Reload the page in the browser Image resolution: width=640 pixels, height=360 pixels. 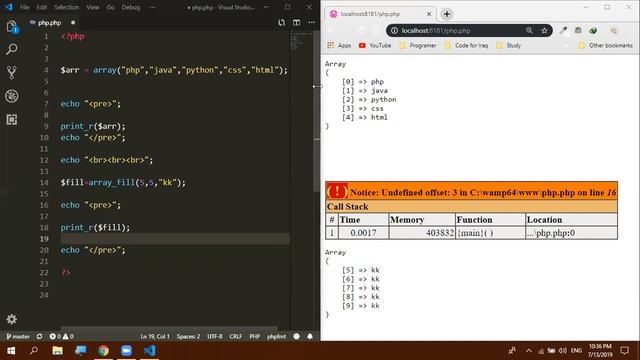tap(360, 31)
